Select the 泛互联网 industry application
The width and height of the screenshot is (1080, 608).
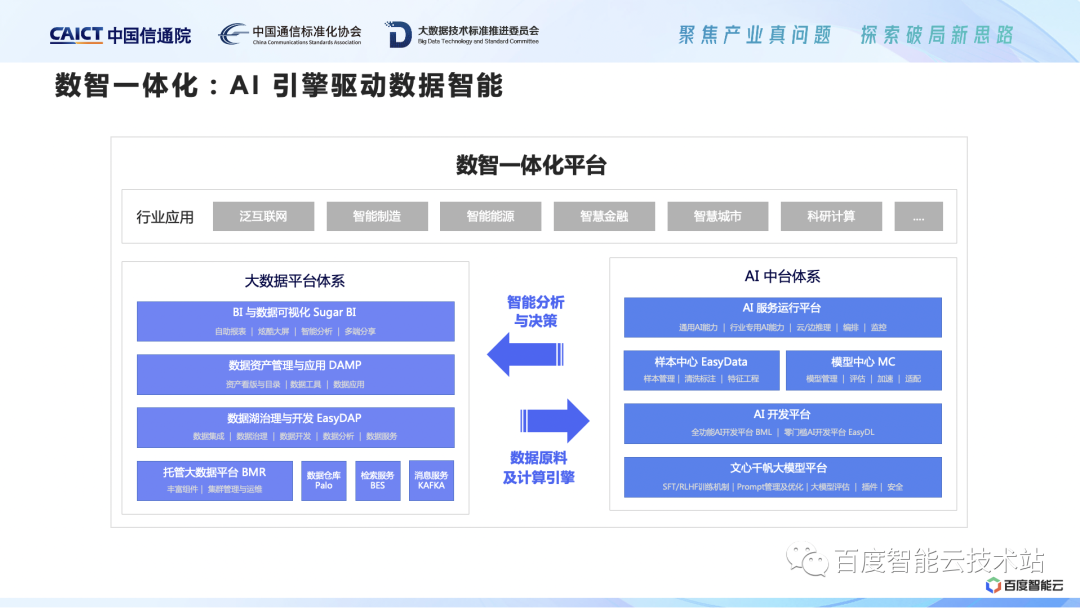click(x=263, y=216)
